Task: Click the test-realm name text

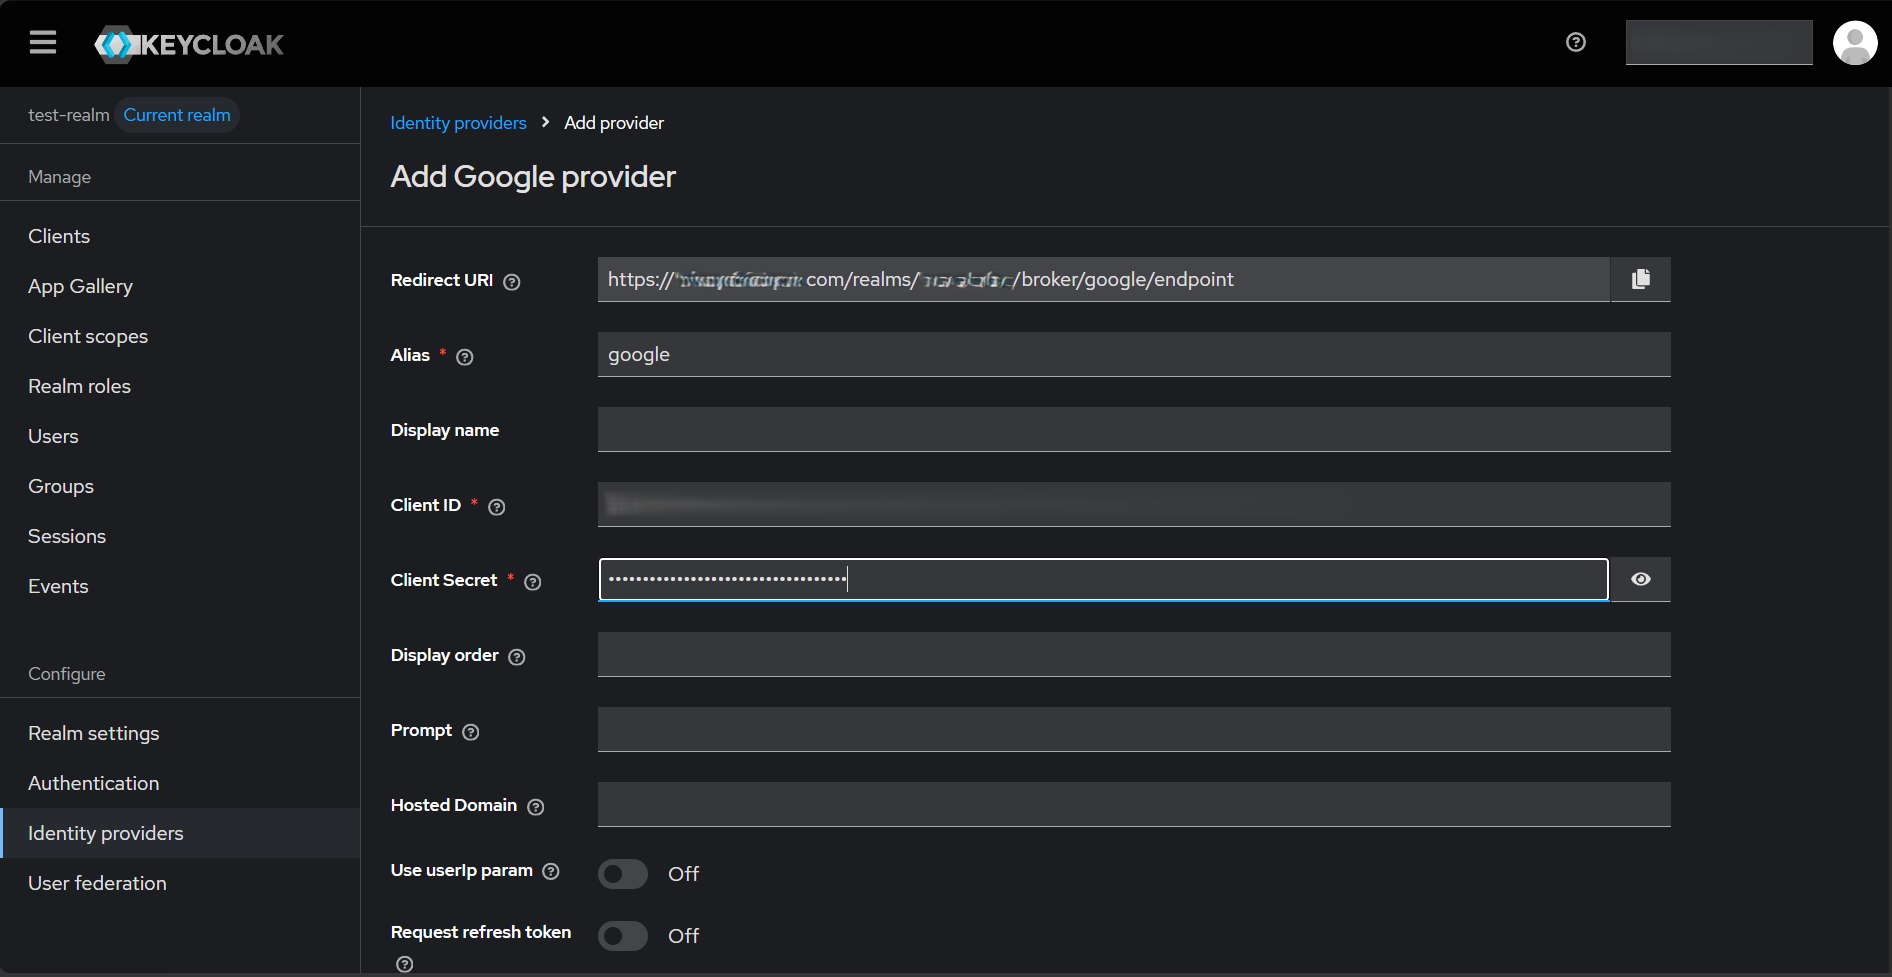Action: (69, 115)
